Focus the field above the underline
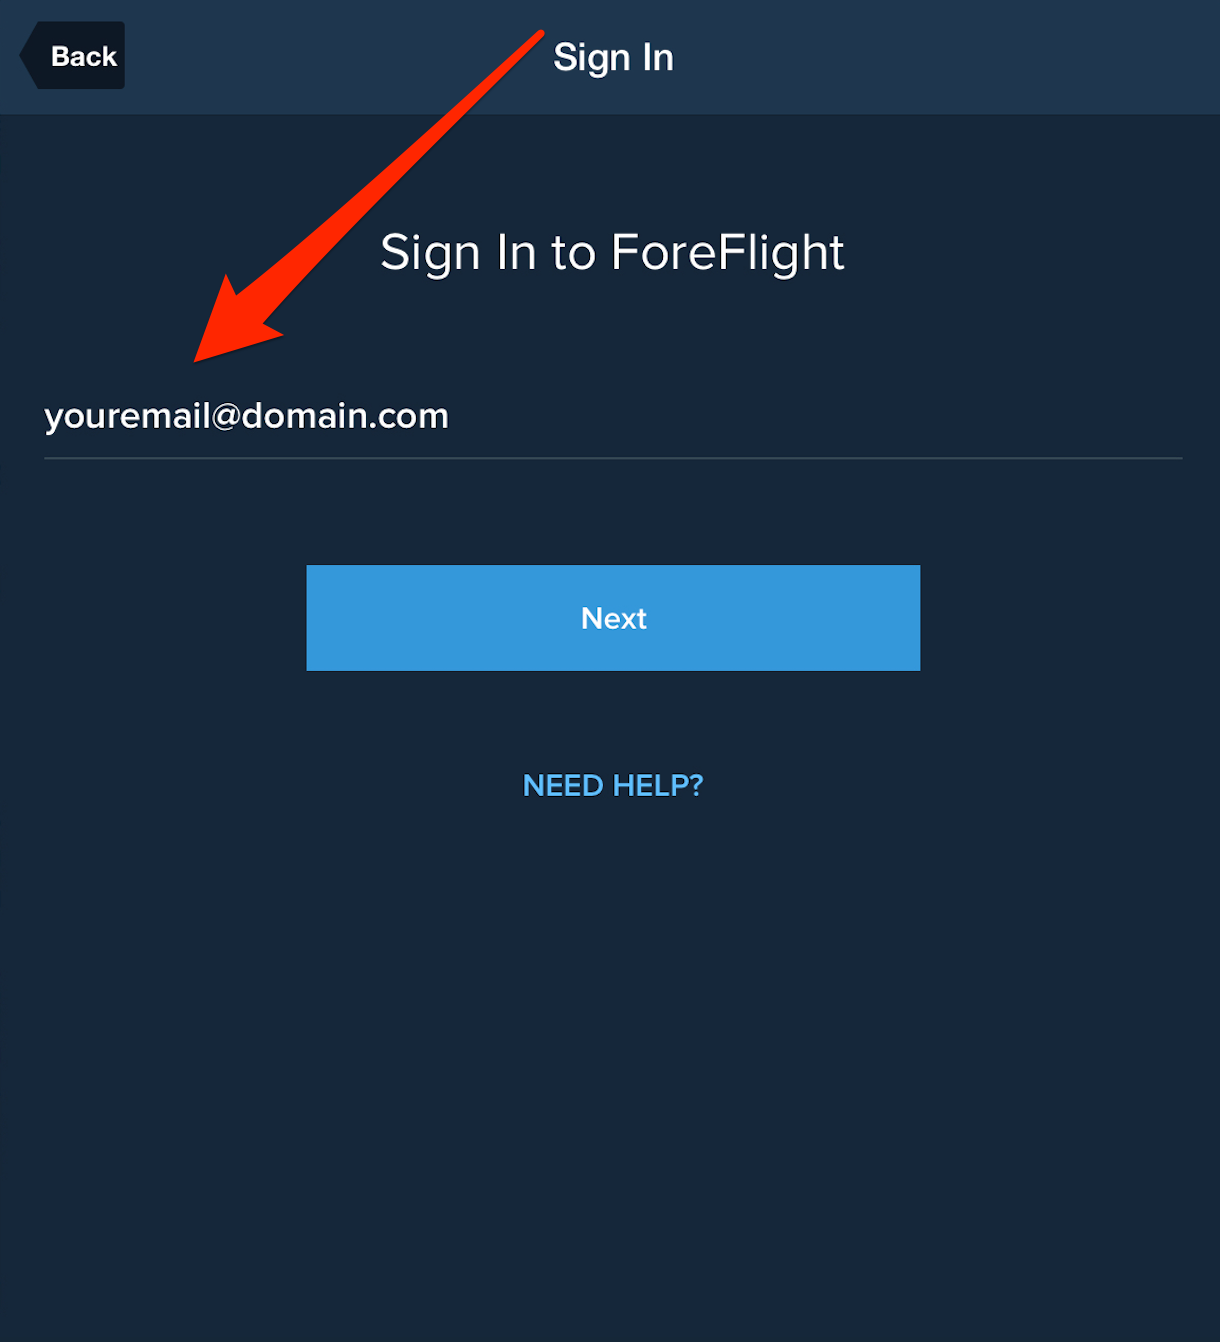Image resolution: width=1220 pixels, height=1342 pixels. pos(613,416)
